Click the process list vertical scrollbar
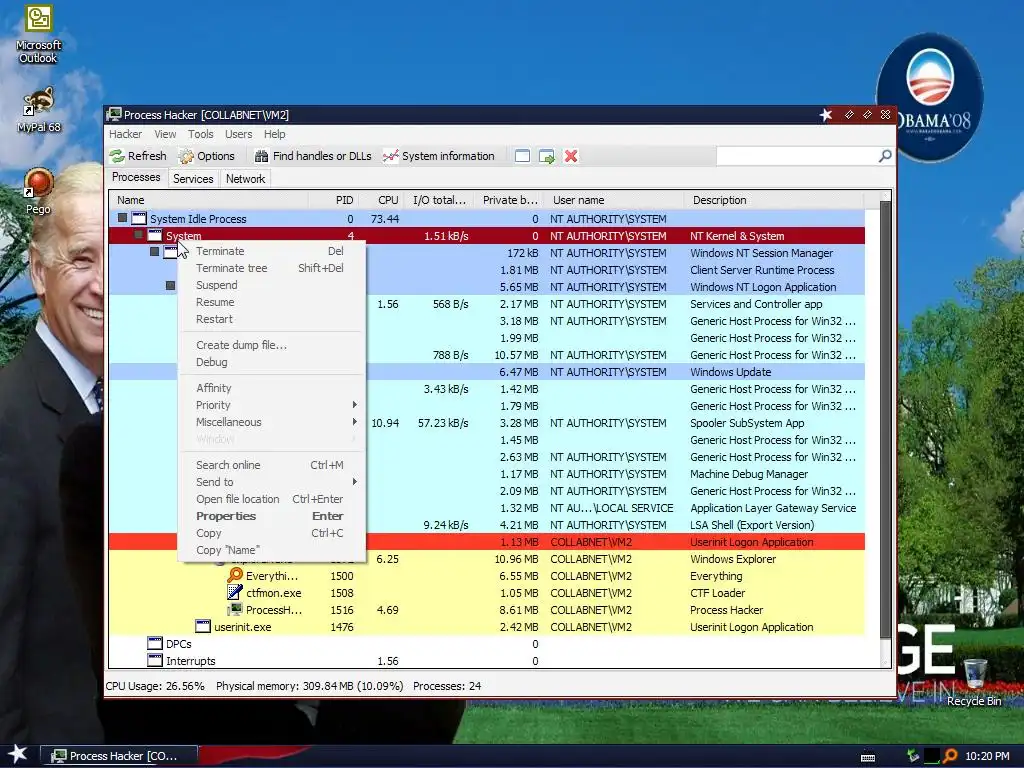Screen dimensions: 1024x768 pos(885,428)
